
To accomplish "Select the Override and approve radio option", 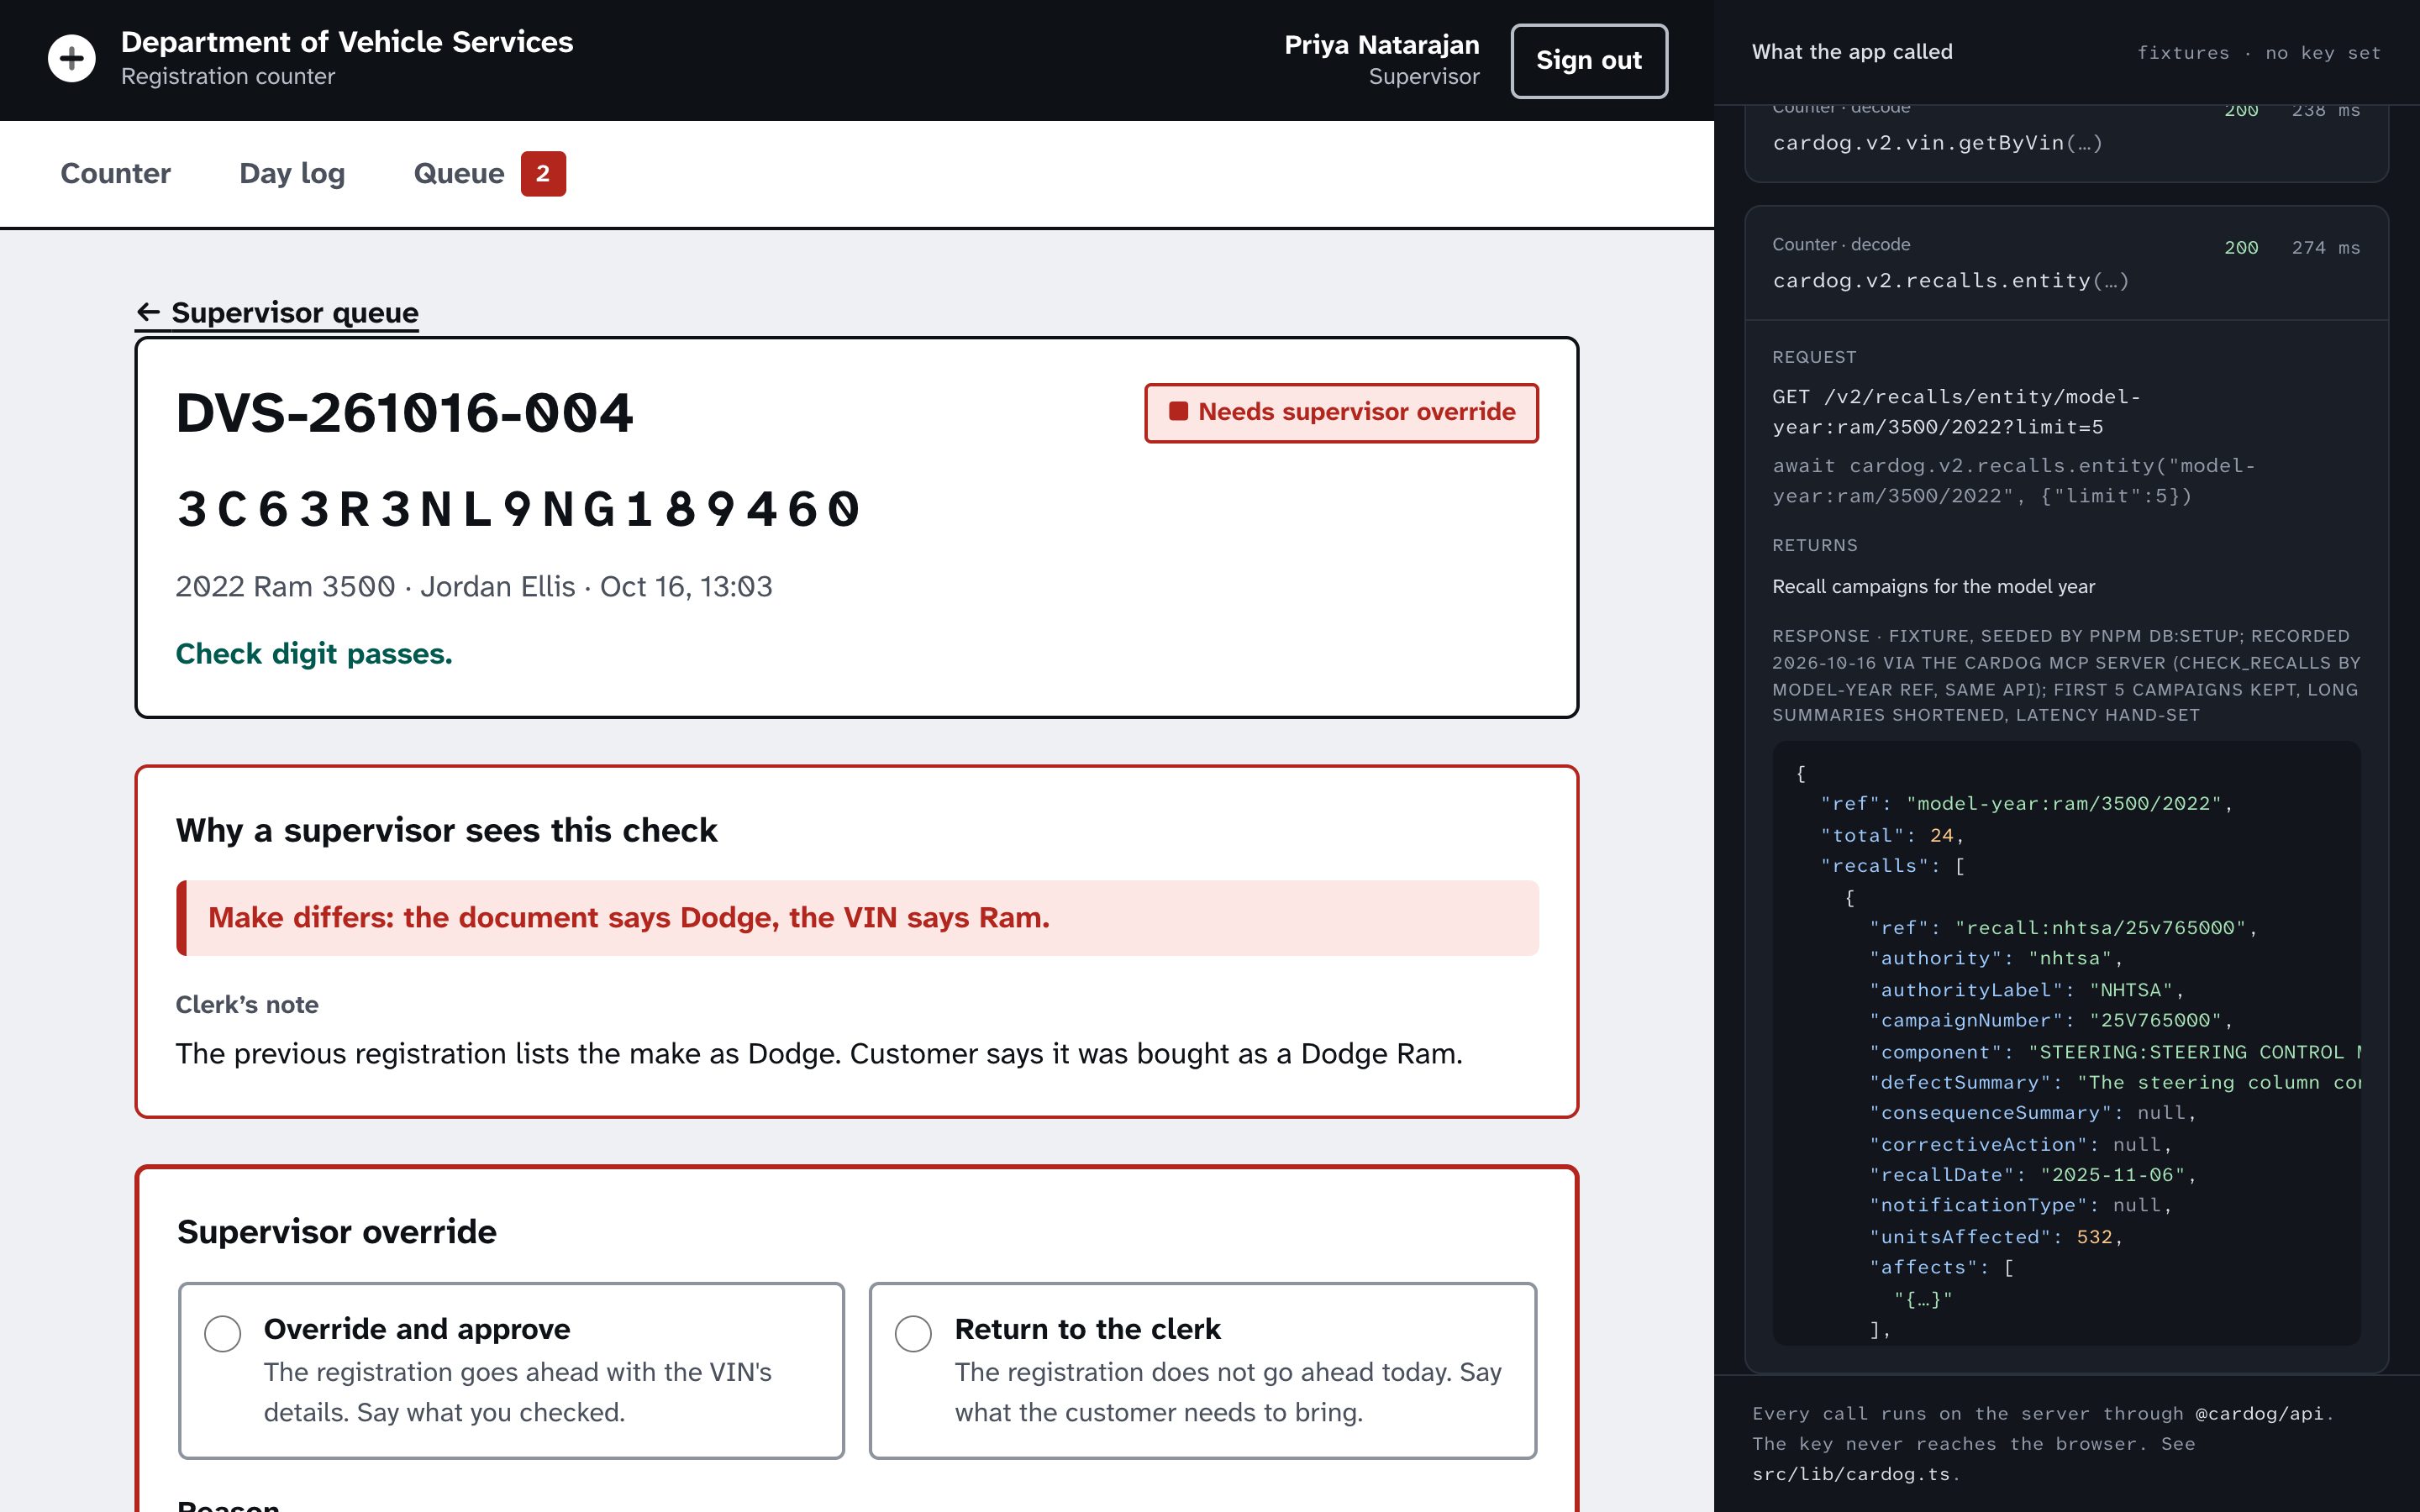I will pos(222,1333).
